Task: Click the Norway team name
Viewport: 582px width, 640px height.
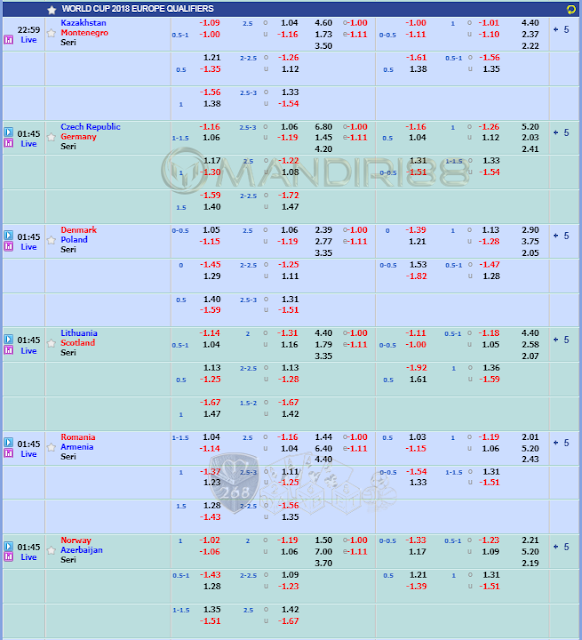Action: 76,540
